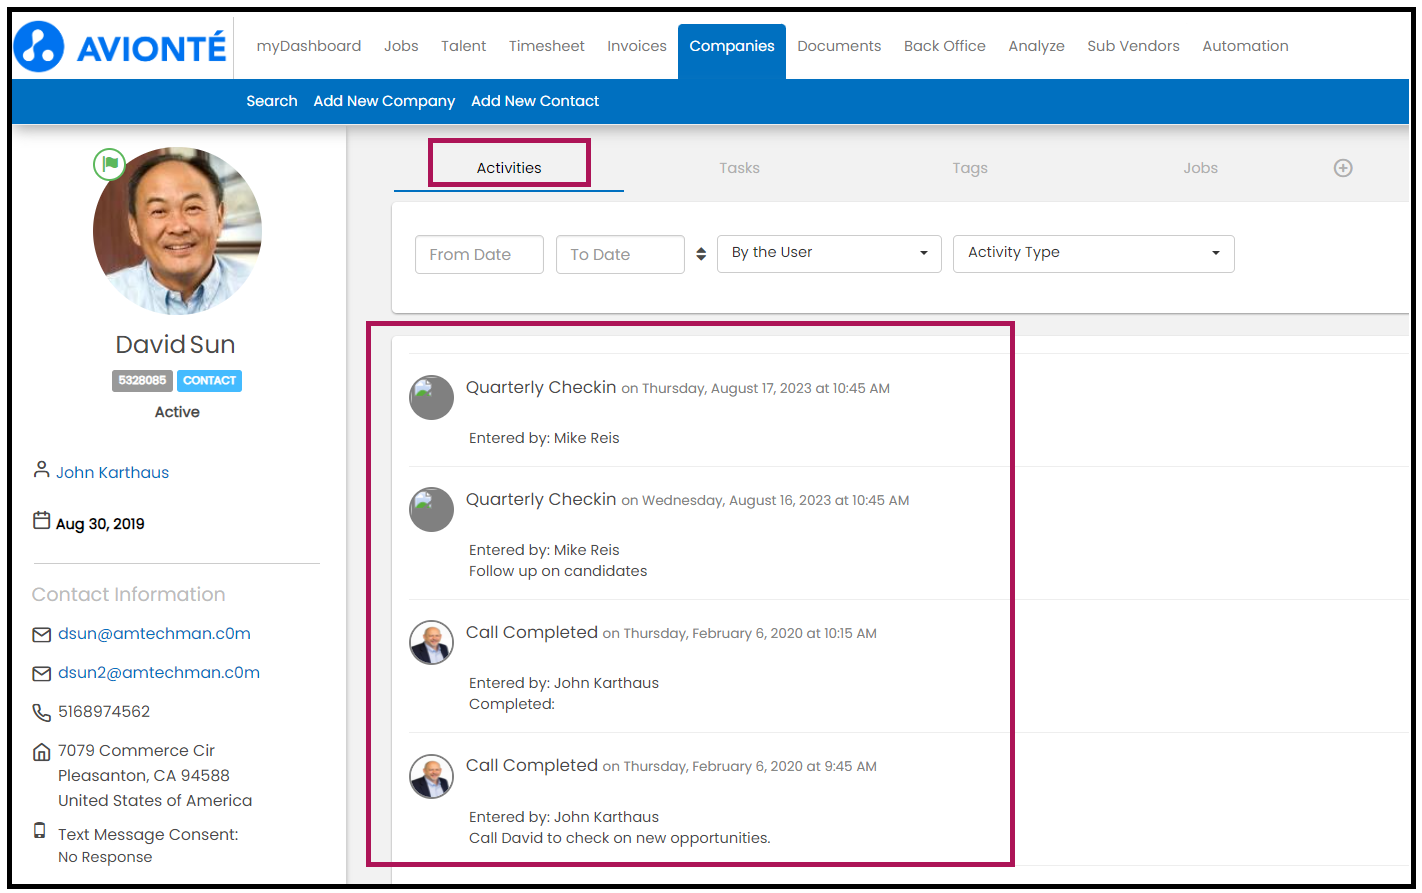The width and height of the screenshot is (1422, 893).
Task: Click the Avionté logo
Action: tap(120, 47)
